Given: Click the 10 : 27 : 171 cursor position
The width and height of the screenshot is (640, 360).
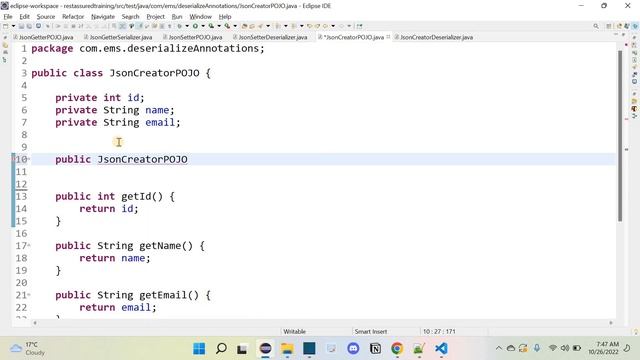Looking at the screenshot, I should (439, 331).
